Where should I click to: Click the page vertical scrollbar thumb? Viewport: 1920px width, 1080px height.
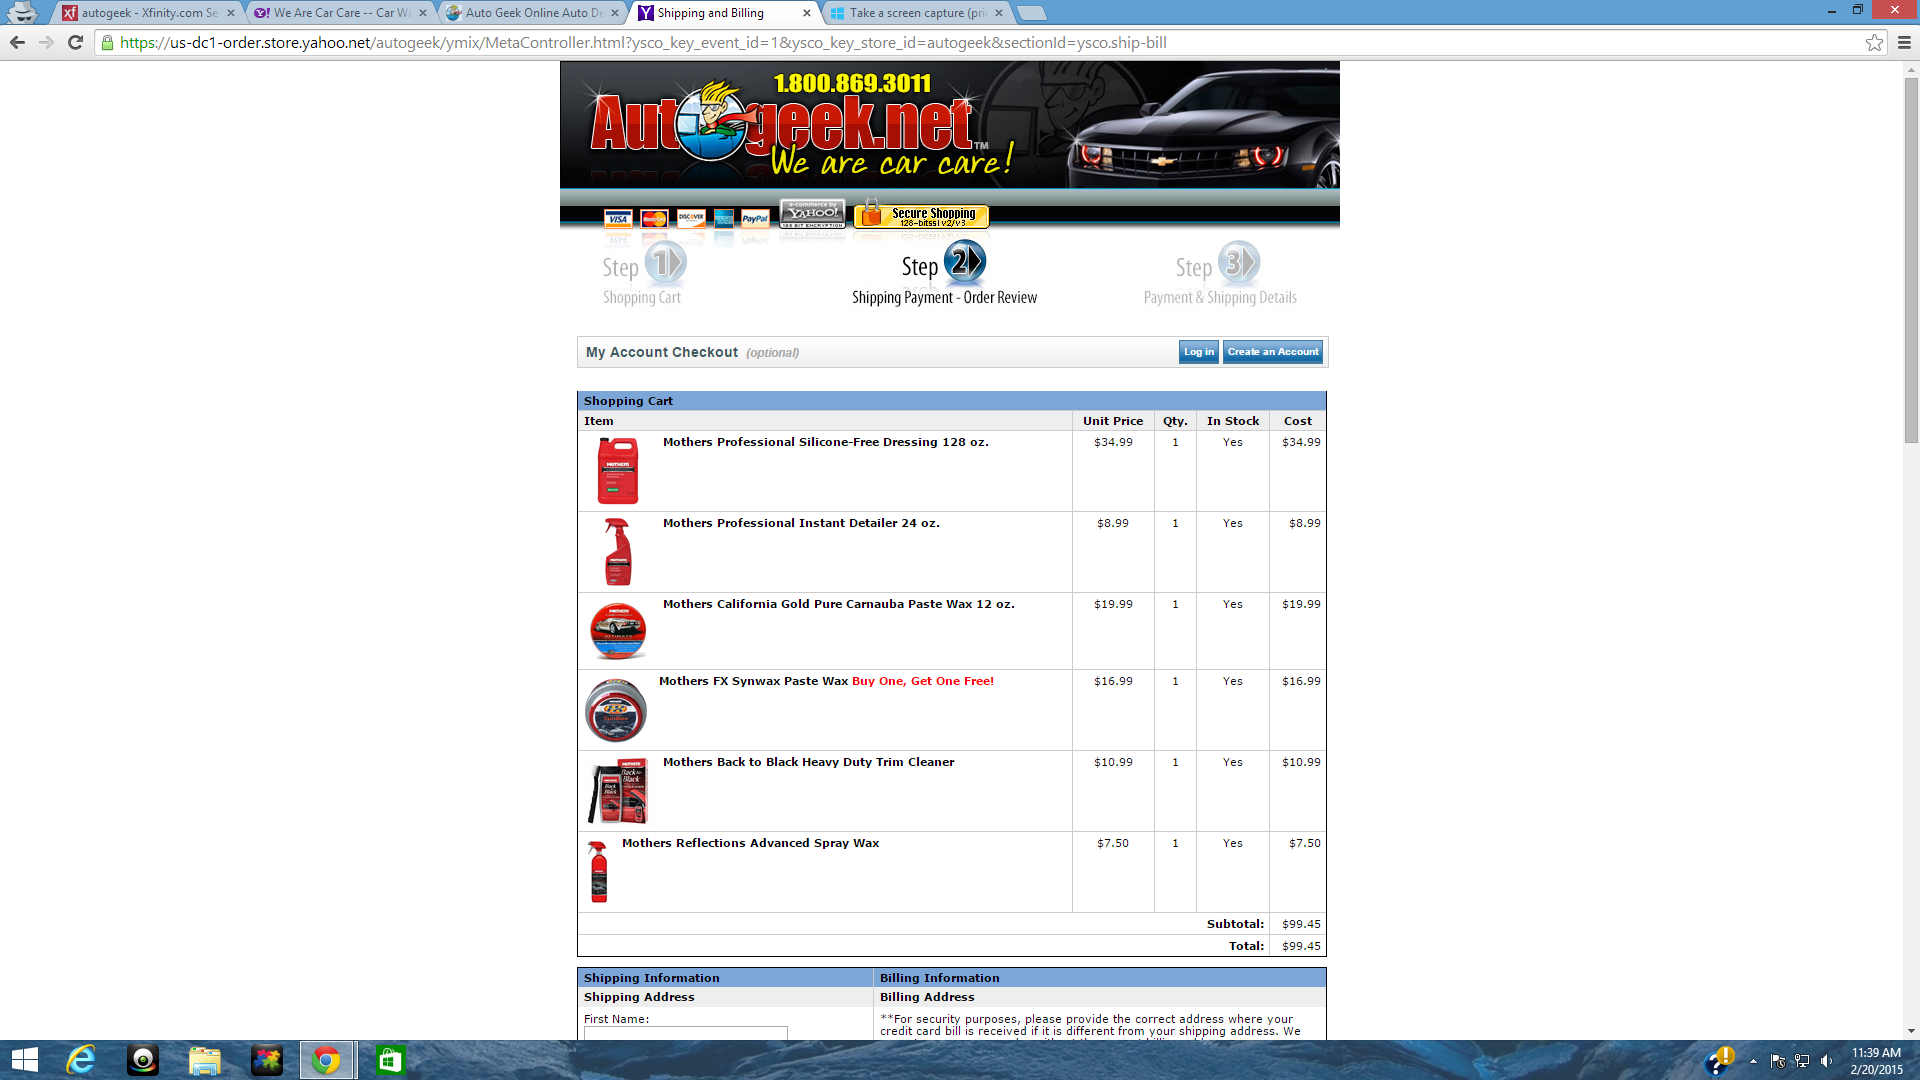1911,260
